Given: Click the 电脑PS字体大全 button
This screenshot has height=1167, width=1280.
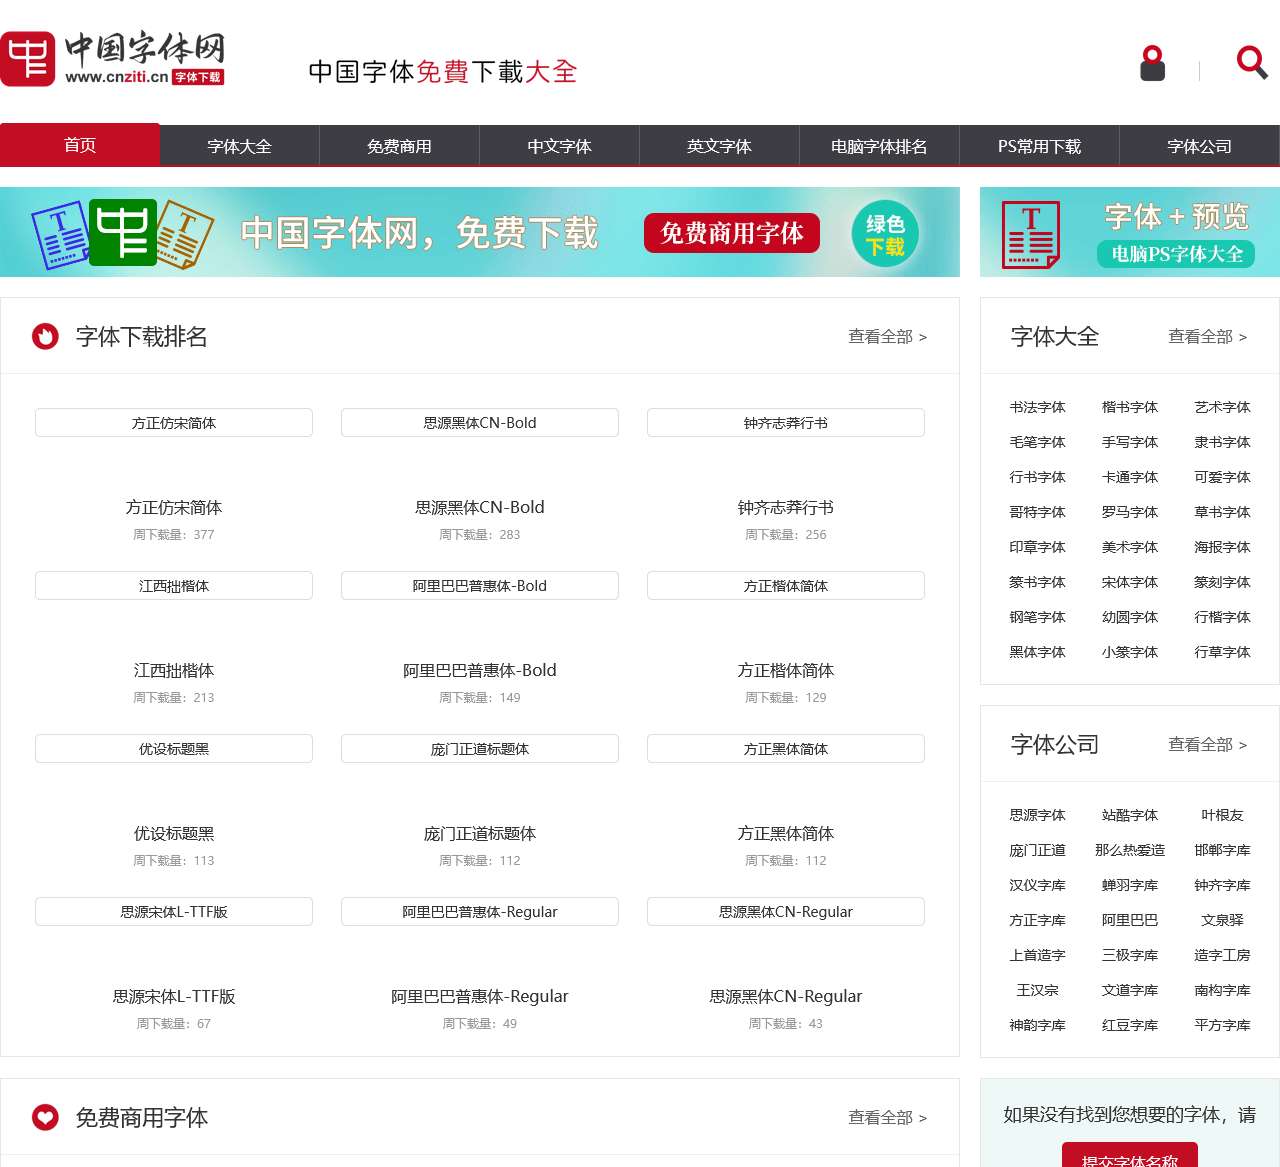Looking at the screenshot, I should click(x=1176, y=254).
